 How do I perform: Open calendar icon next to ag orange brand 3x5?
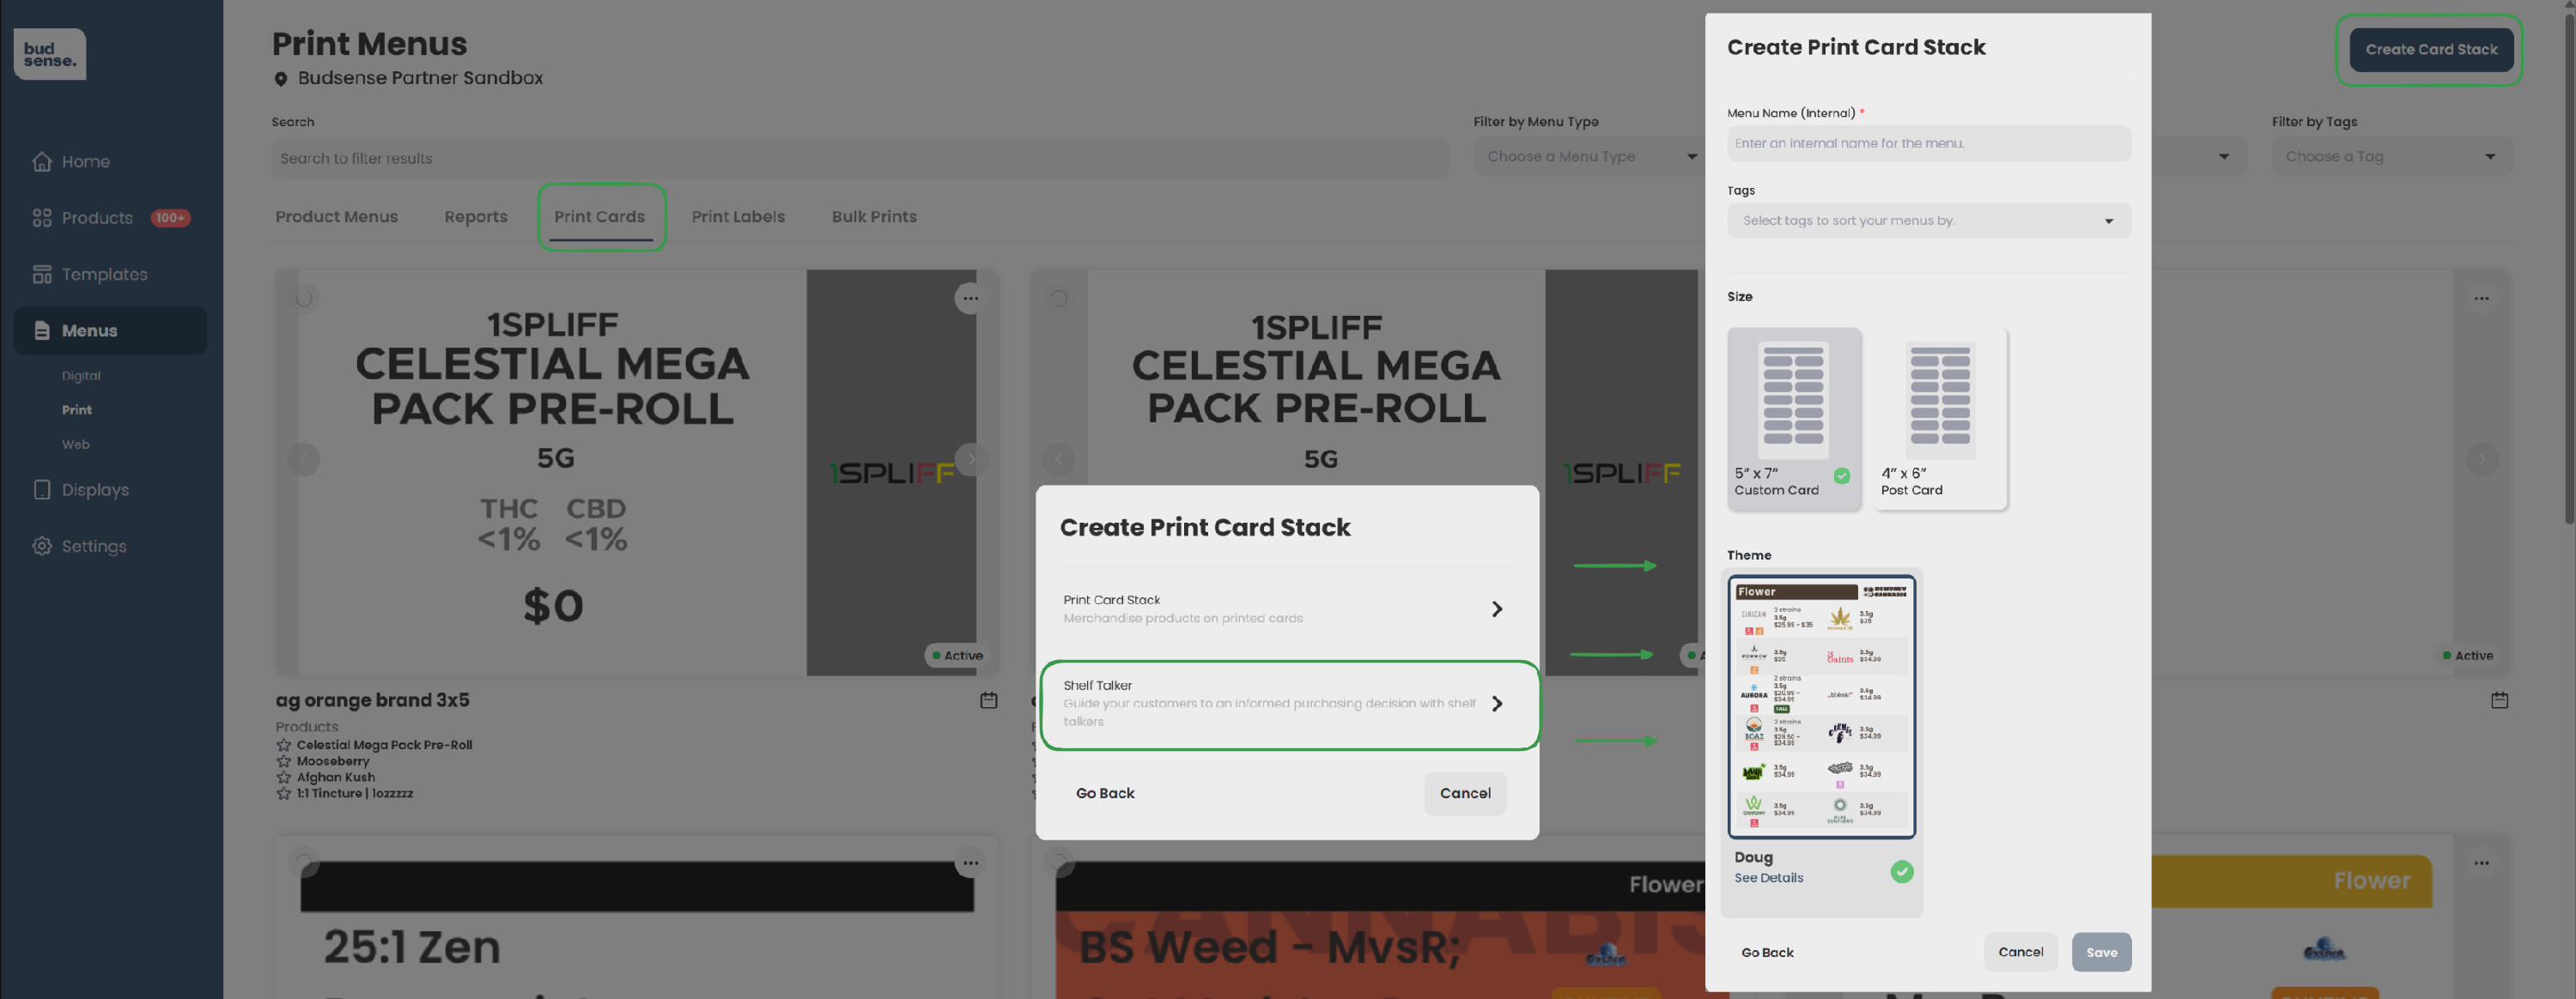point(988,700)
